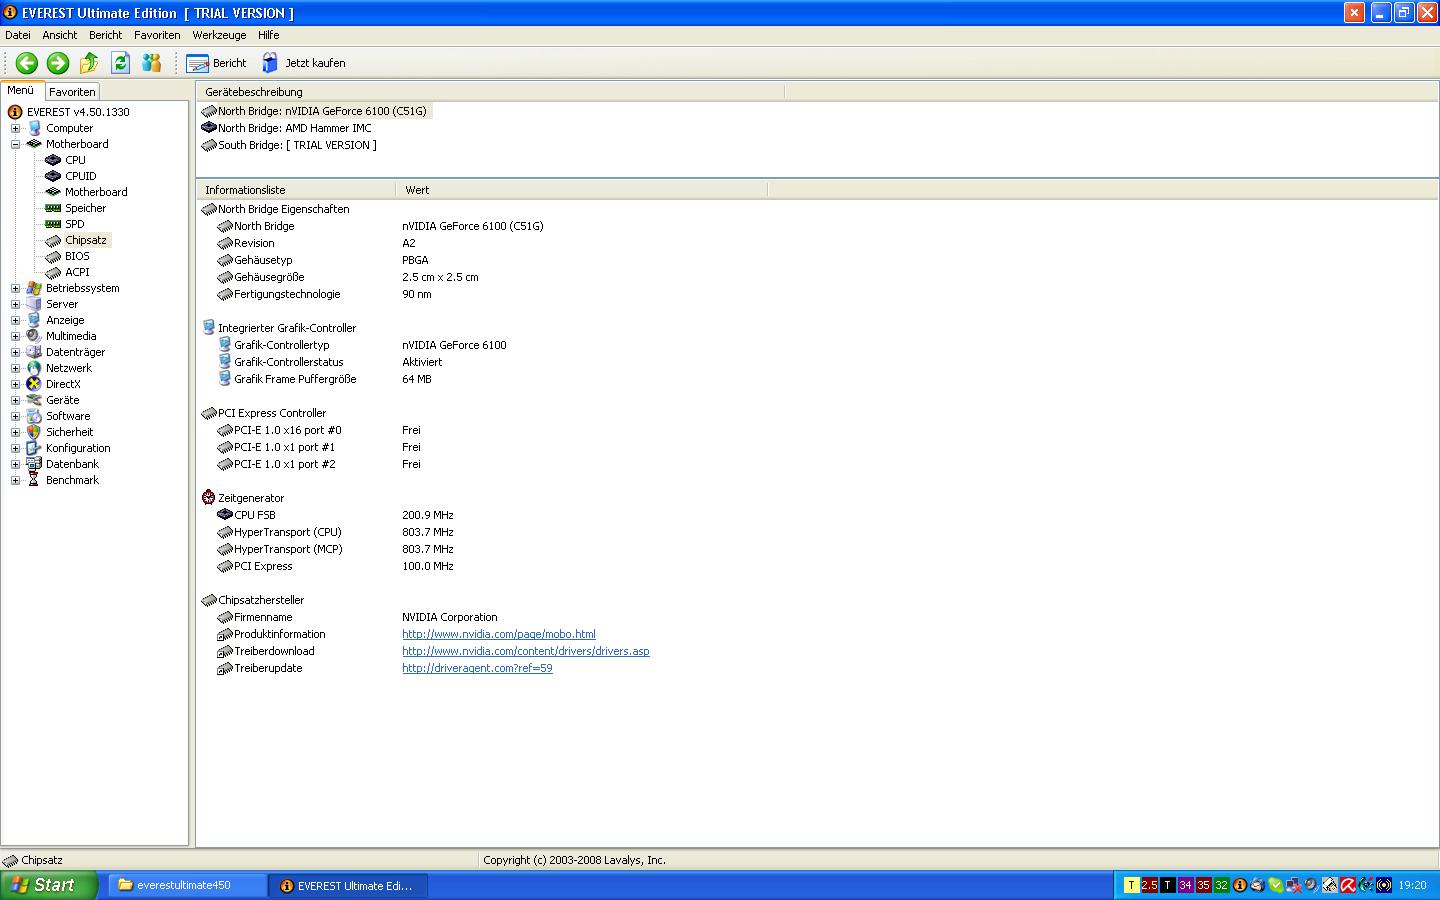Image resolution: width=1440 pixels, height=900 pixels.
Task: Click the Integrierter Grafik-Controller monitor icon
Action: point(208,328)
